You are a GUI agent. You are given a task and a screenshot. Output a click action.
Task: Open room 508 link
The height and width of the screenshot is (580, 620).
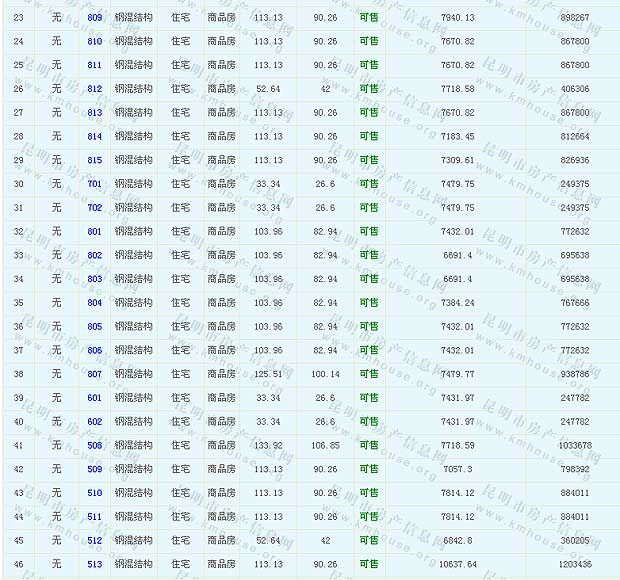tap(95, 445)
